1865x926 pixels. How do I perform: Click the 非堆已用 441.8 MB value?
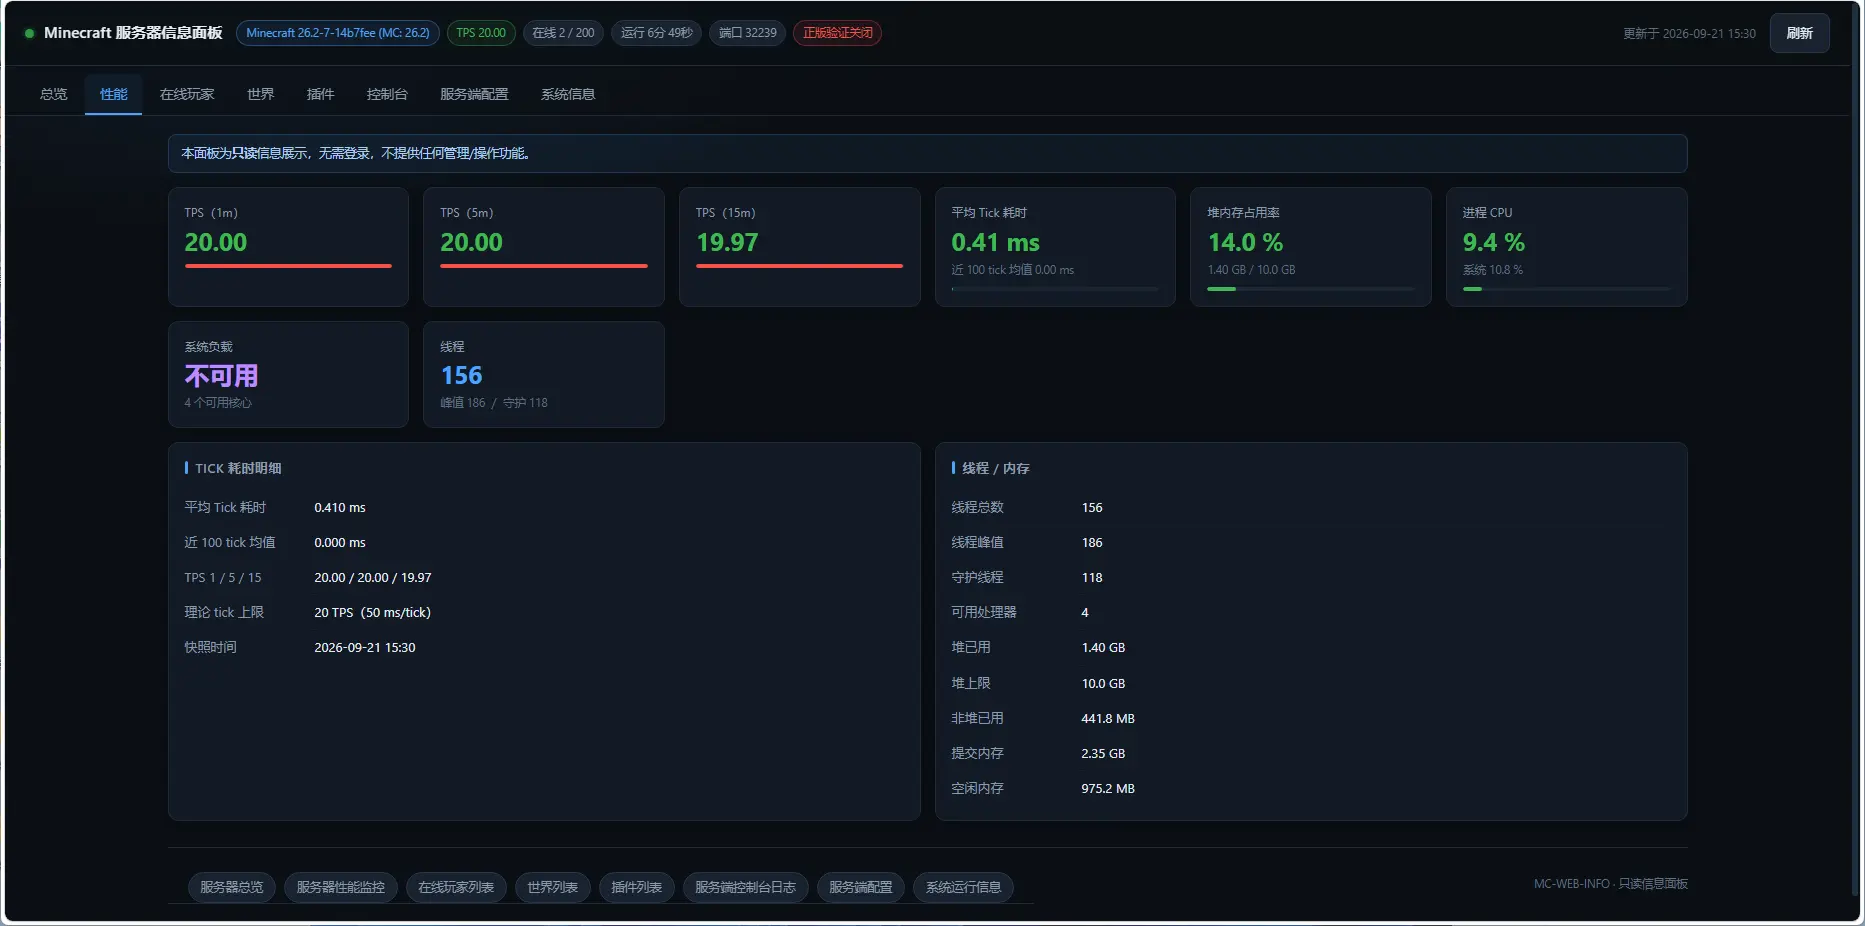click(x=1108, y=718)
